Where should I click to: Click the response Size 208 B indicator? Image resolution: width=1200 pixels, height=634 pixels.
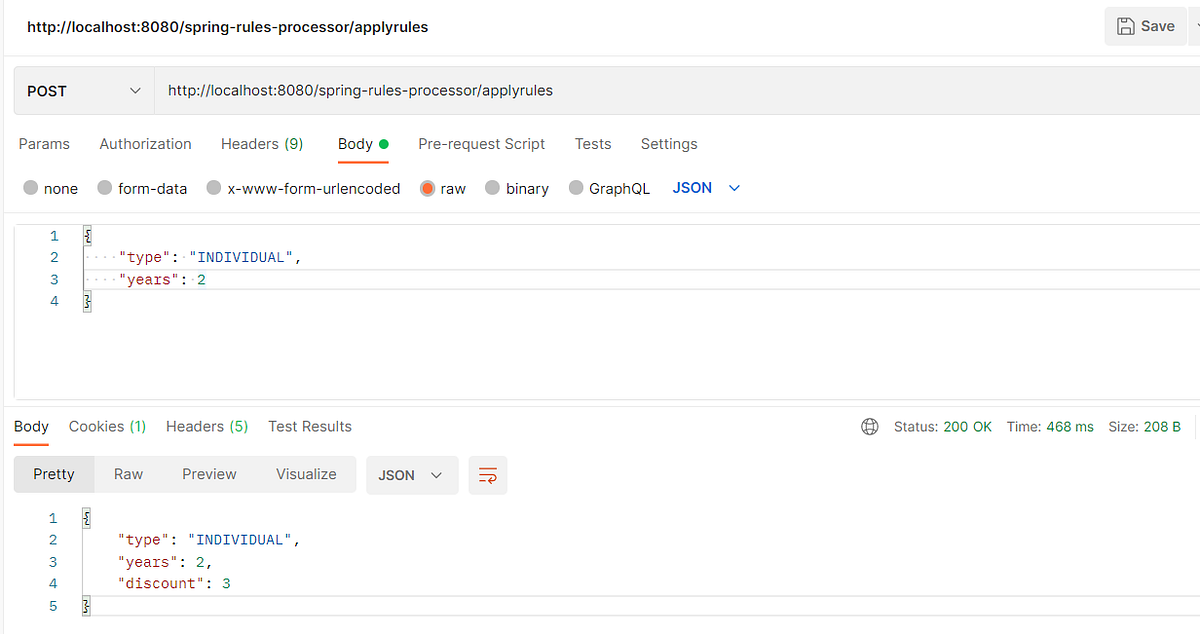pos(1144,426)
